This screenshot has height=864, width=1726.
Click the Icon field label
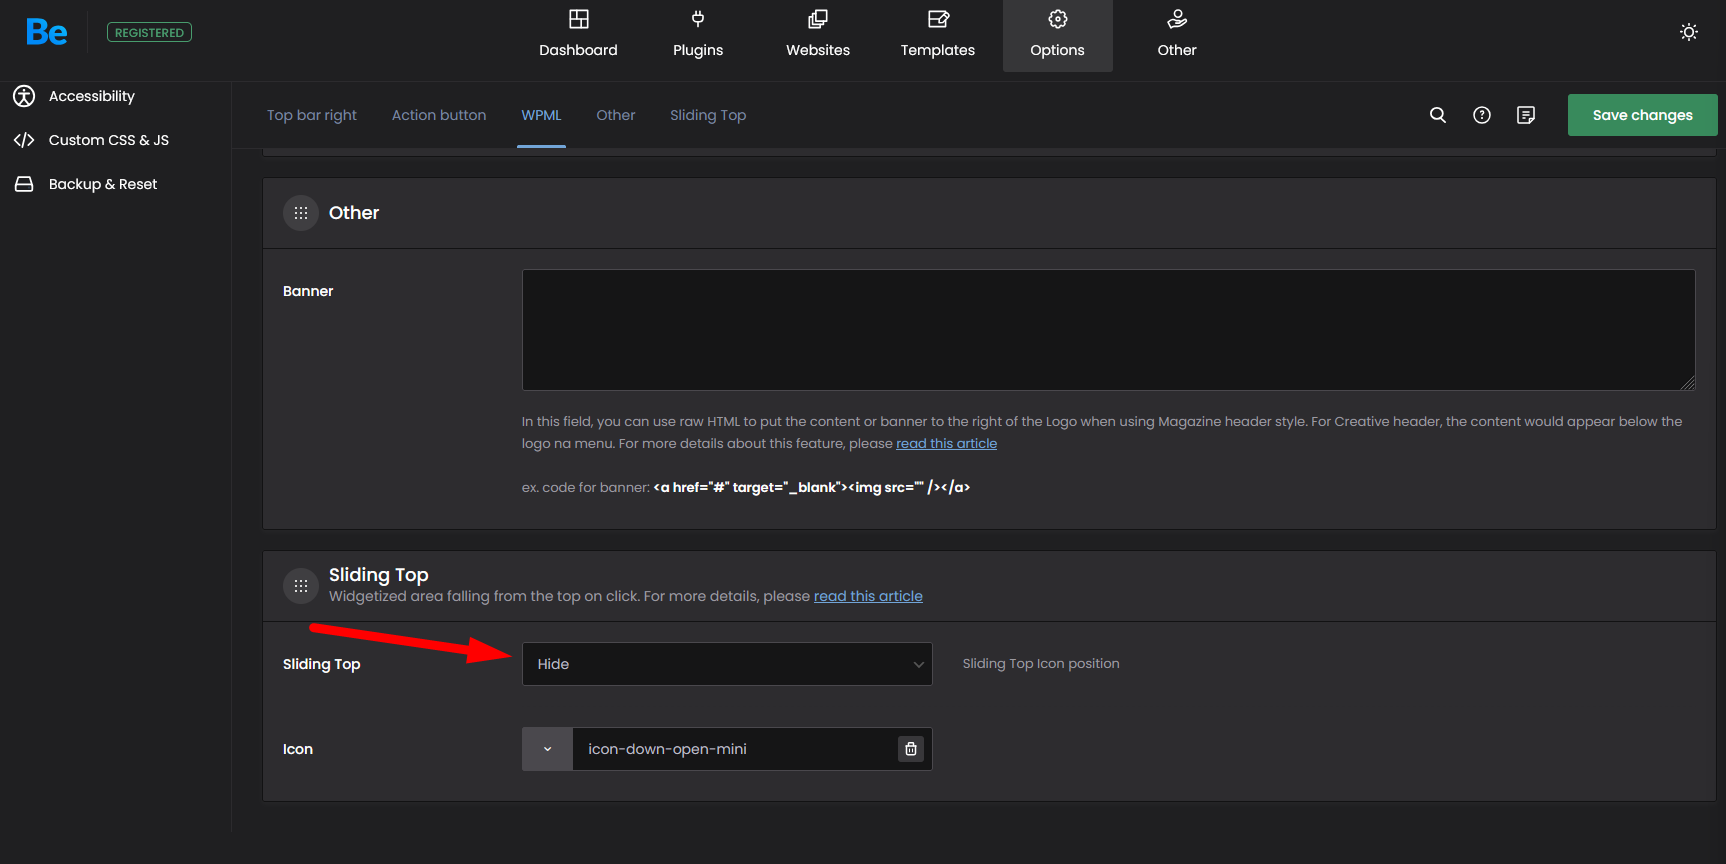[298, 749]
